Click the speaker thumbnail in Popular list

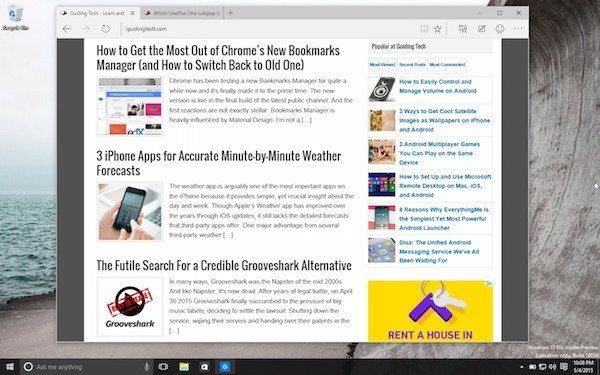(x=382, y=89)
